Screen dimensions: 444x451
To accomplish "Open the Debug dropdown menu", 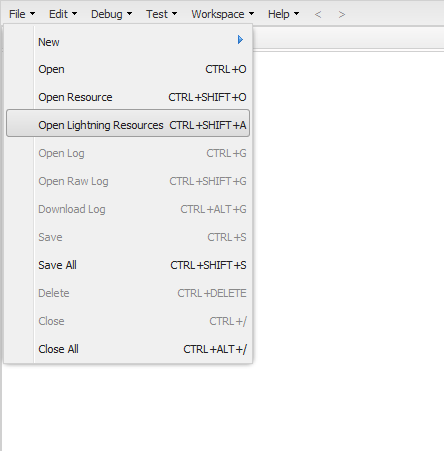I will 111,14.
